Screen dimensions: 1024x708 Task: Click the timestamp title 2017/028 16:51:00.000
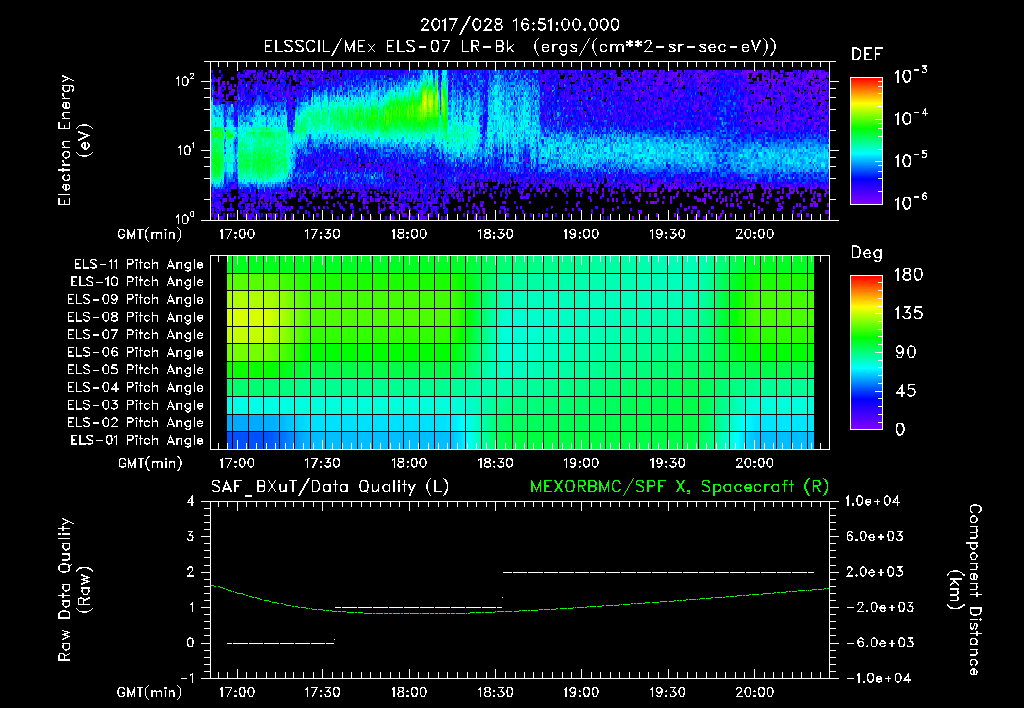tap(519, 25)
